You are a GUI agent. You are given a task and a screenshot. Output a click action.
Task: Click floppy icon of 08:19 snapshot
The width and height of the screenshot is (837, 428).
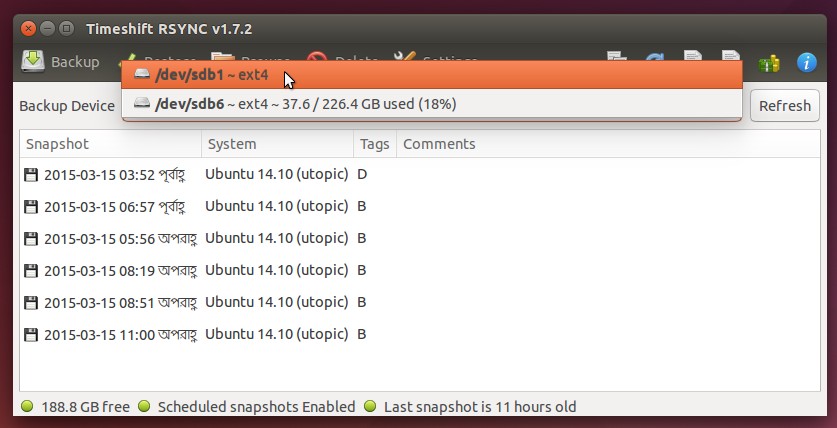[31, 271]
